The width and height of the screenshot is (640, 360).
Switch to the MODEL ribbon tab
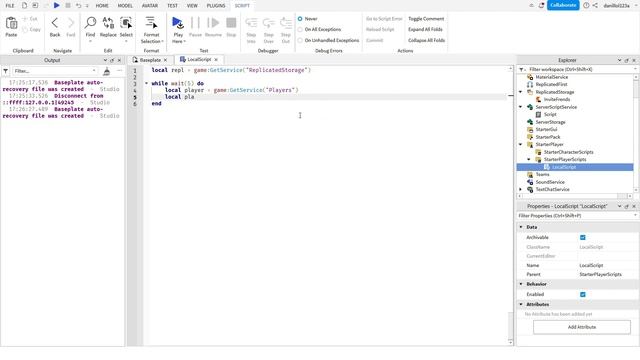125,6
